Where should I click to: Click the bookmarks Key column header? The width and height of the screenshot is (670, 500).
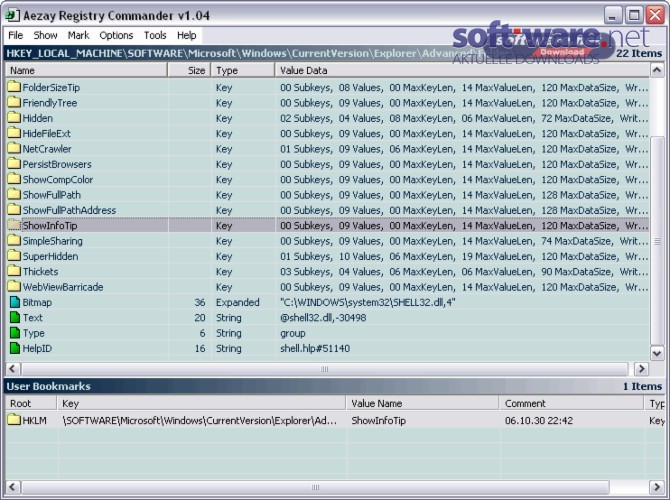[201, 403]
